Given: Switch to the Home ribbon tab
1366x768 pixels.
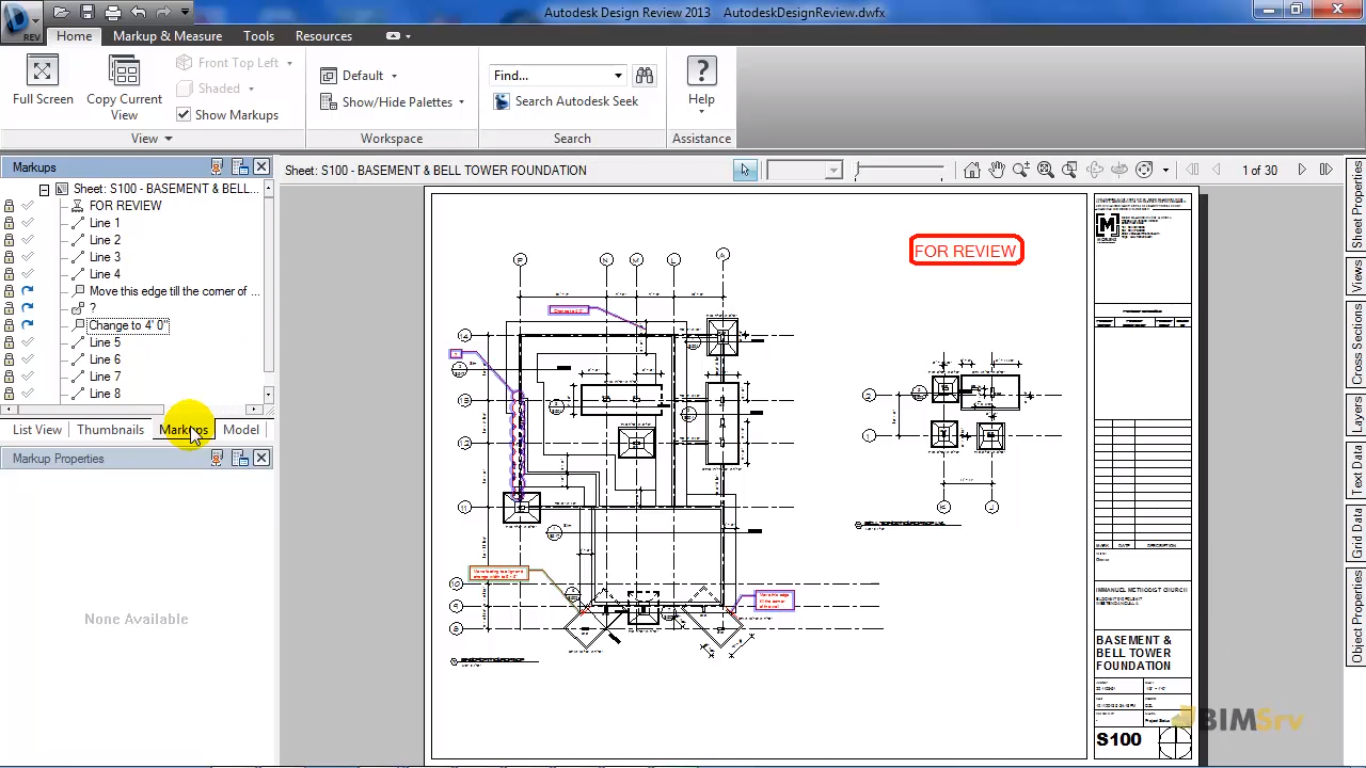Looking at the screenshot, I should (x=74, y=36).
